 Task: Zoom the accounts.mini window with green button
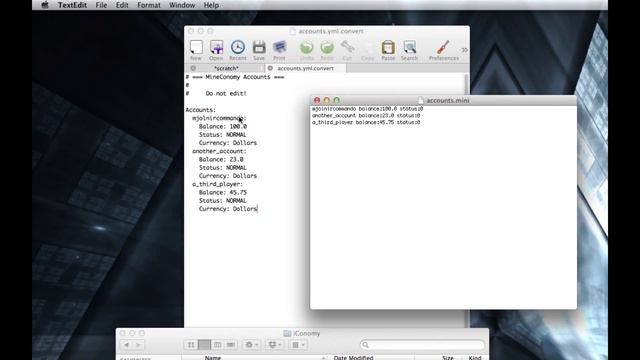click(x=336, y=100)
